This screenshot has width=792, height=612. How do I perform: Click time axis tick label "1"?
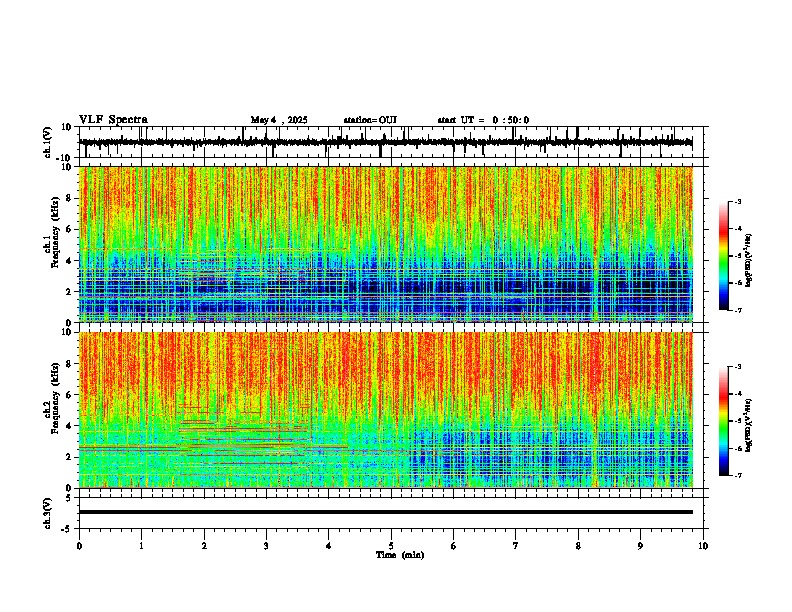pyautogui.click(x=141, y=546)
